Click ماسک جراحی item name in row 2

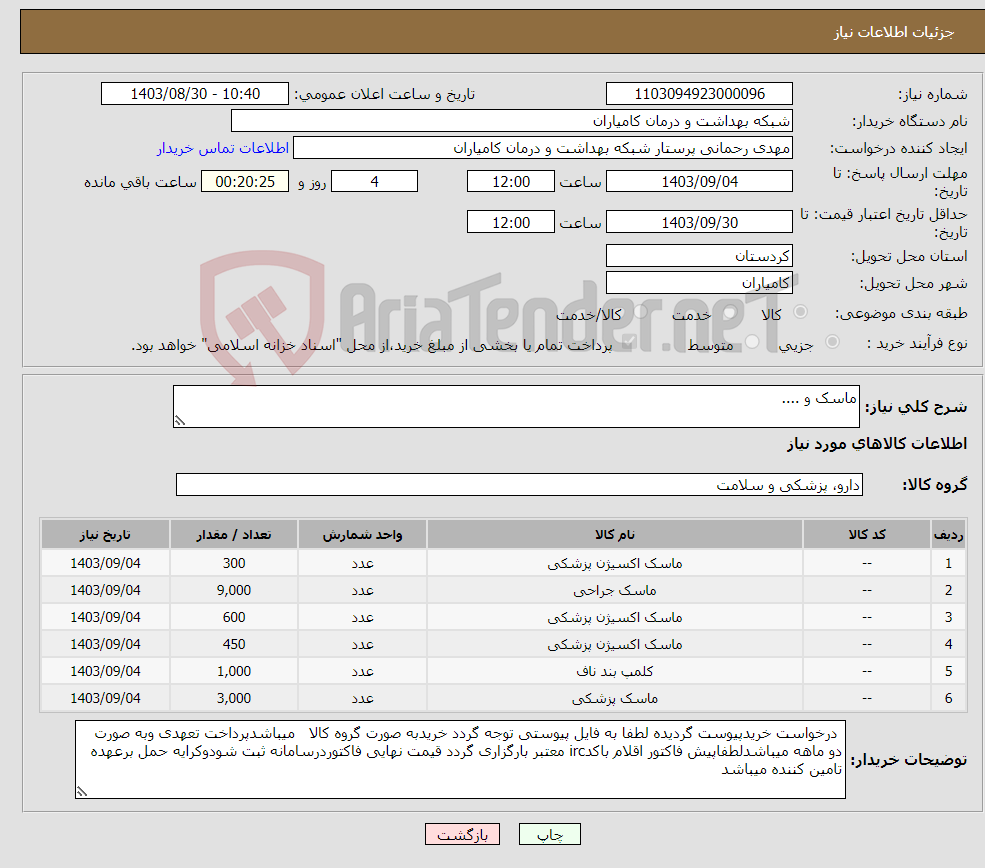615,590
